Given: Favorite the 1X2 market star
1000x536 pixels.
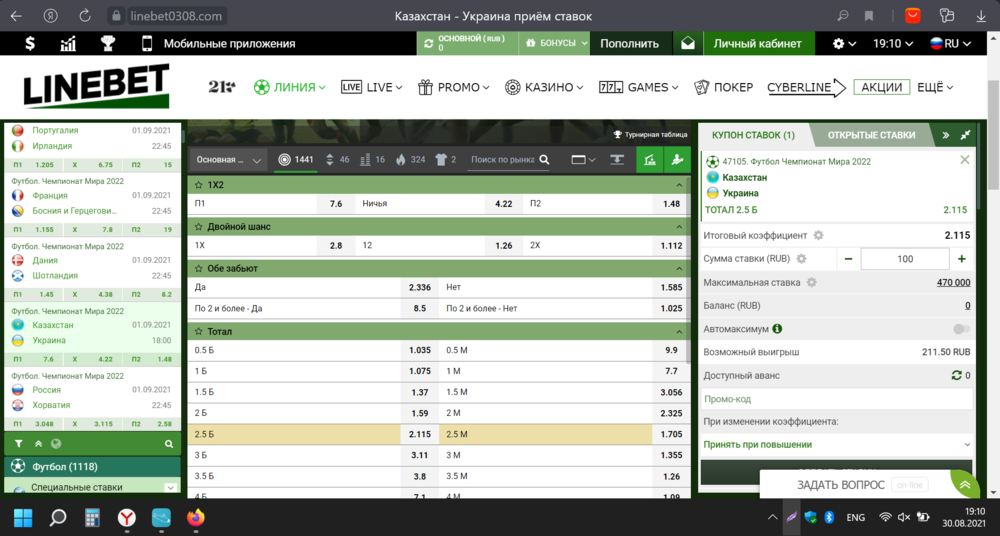Looking at the screenshot, I should tap(199, 185).
